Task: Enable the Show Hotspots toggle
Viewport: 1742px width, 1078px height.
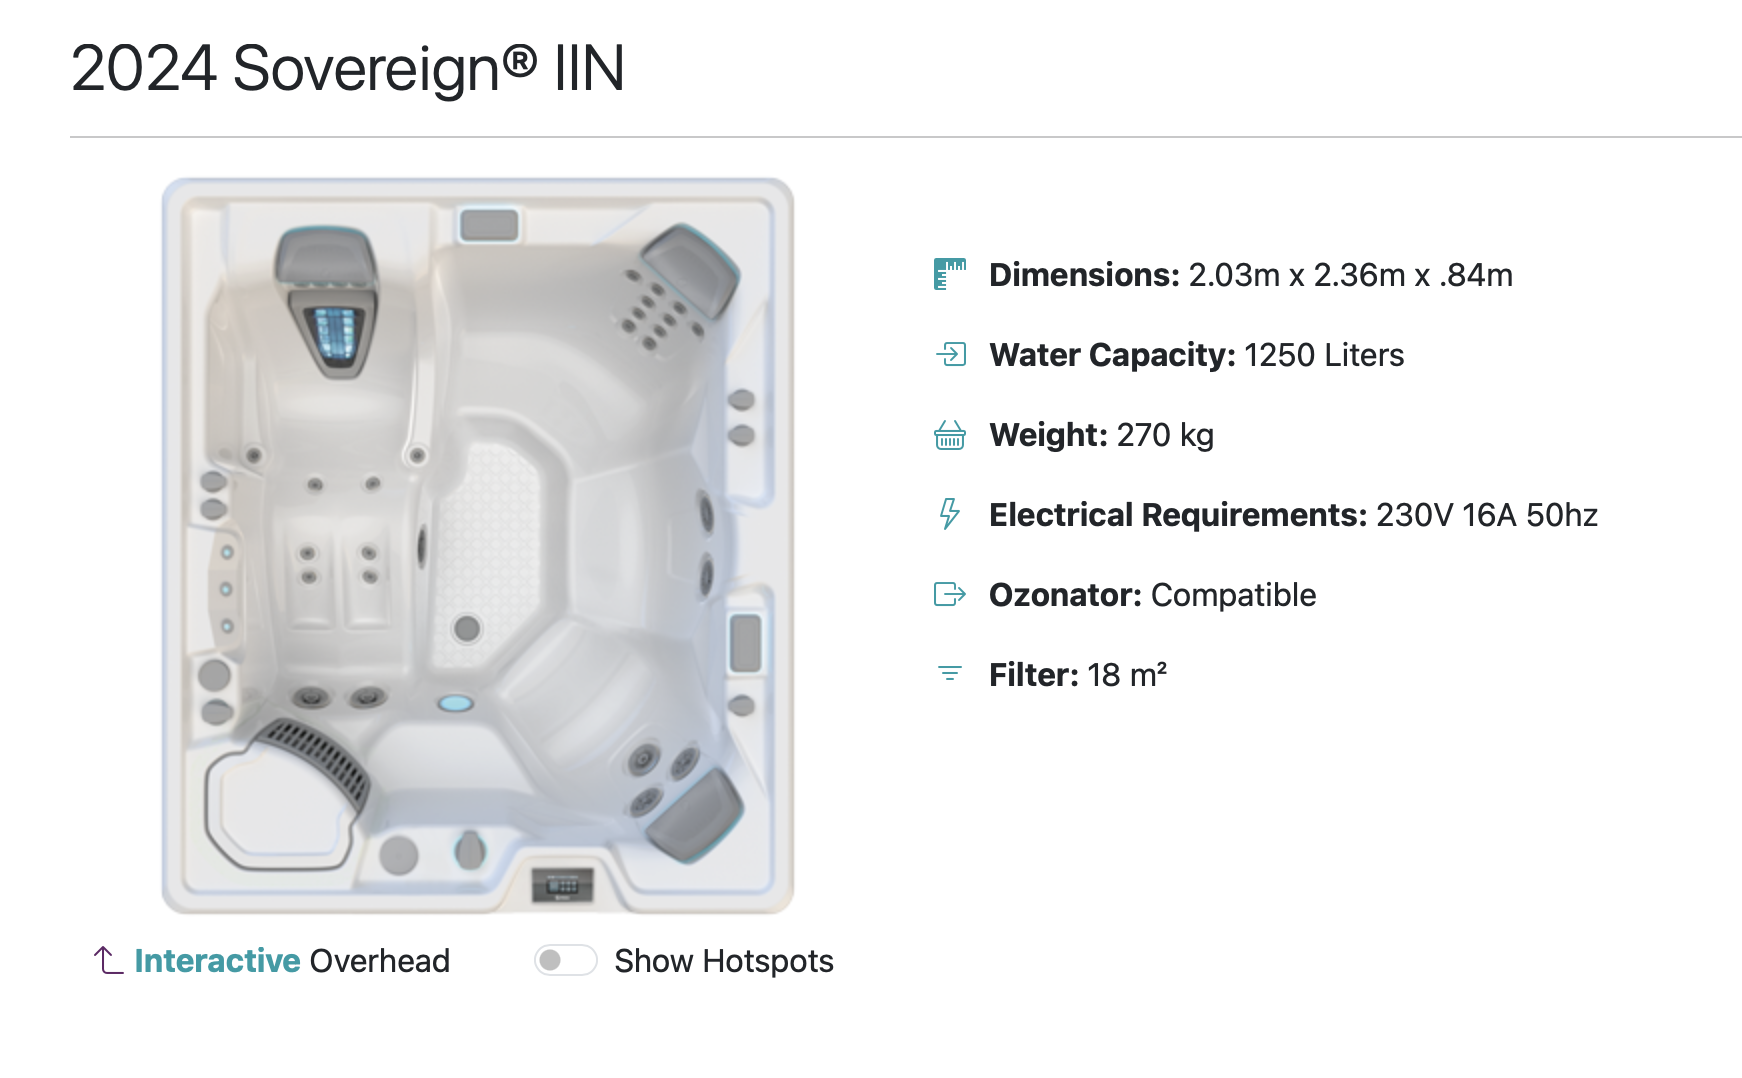Action: point(565,960)
